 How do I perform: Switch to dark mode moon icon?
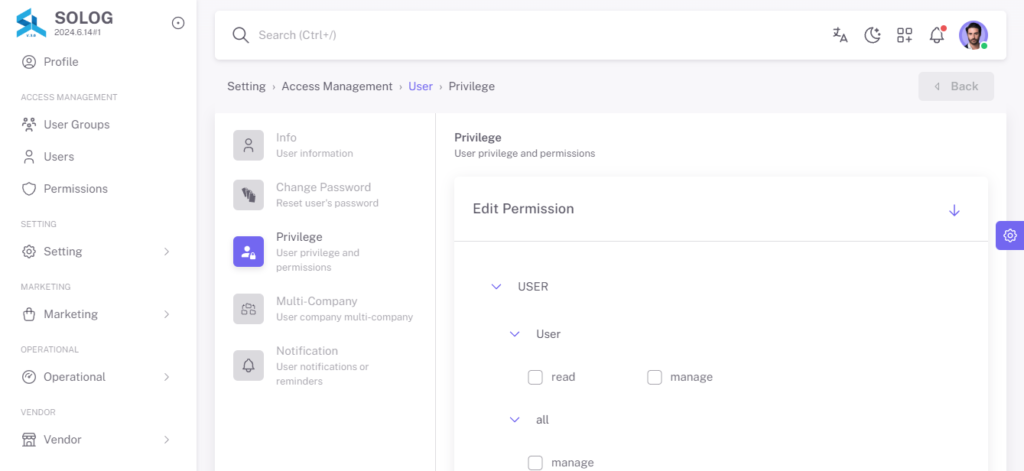point(872,35)
